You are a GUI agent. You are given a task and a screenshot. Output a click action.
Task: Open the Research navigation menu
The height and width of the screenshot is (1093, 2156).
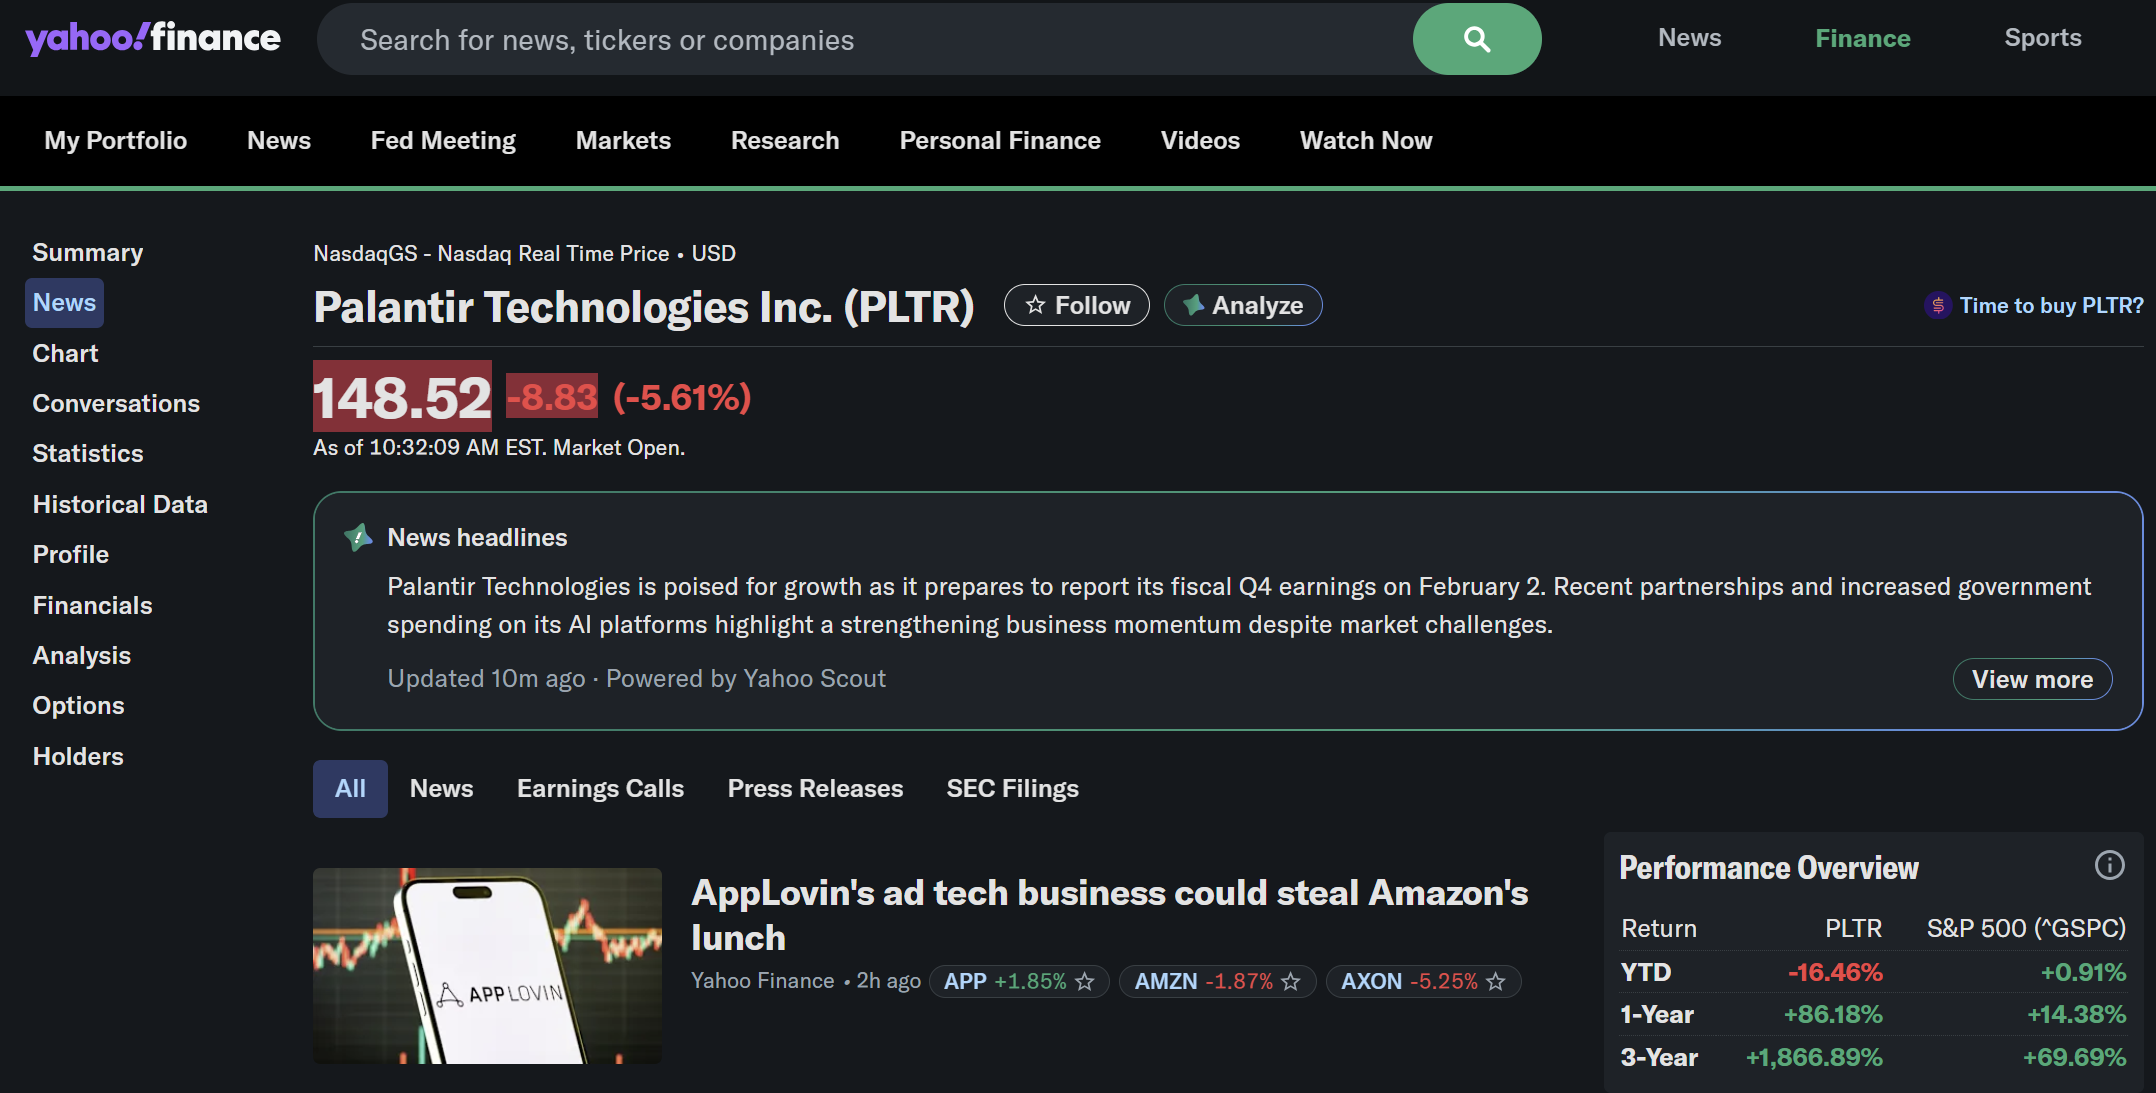tap(785, 141)
